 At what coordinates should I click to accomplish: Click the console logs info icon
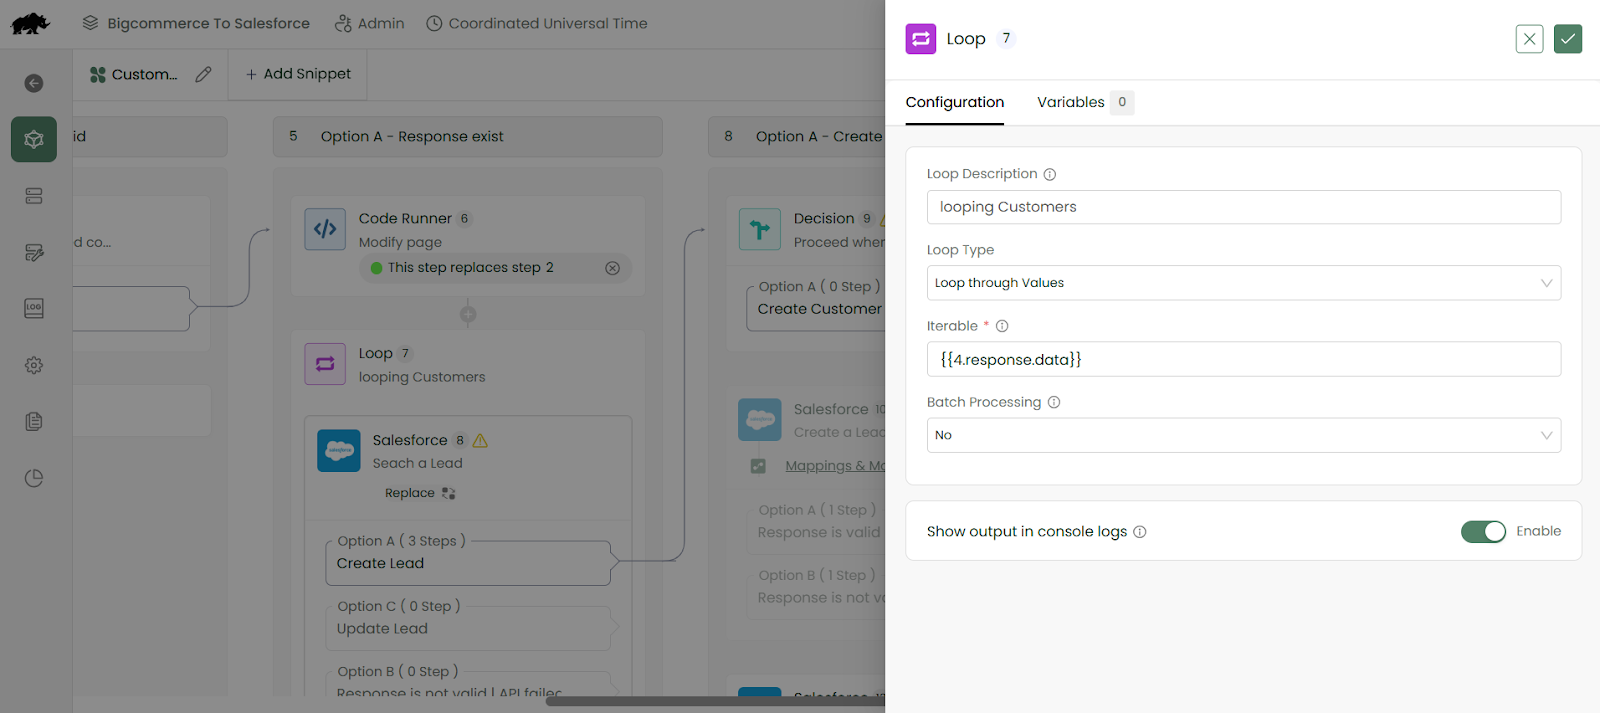coord(1140,532)
